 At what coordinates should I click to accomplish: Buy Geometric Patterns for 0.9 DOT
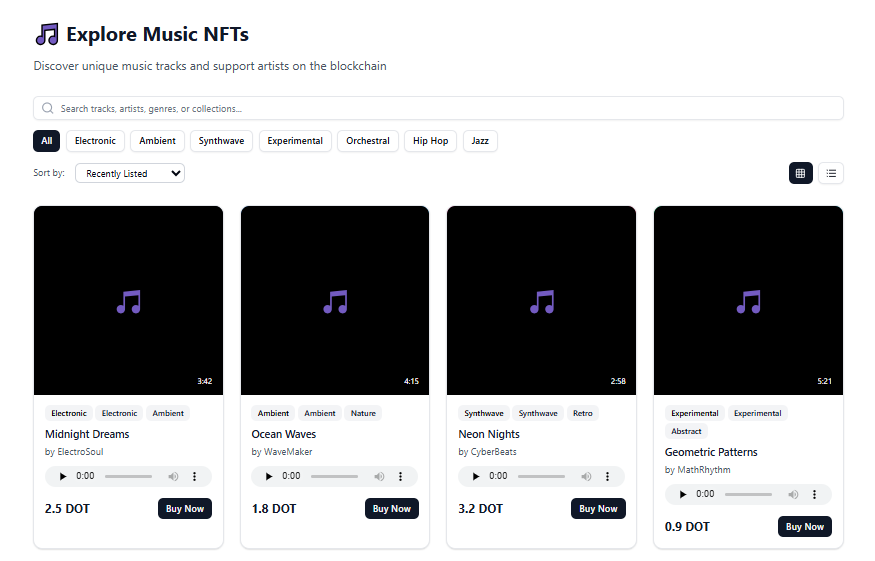[x=805, y=526]
